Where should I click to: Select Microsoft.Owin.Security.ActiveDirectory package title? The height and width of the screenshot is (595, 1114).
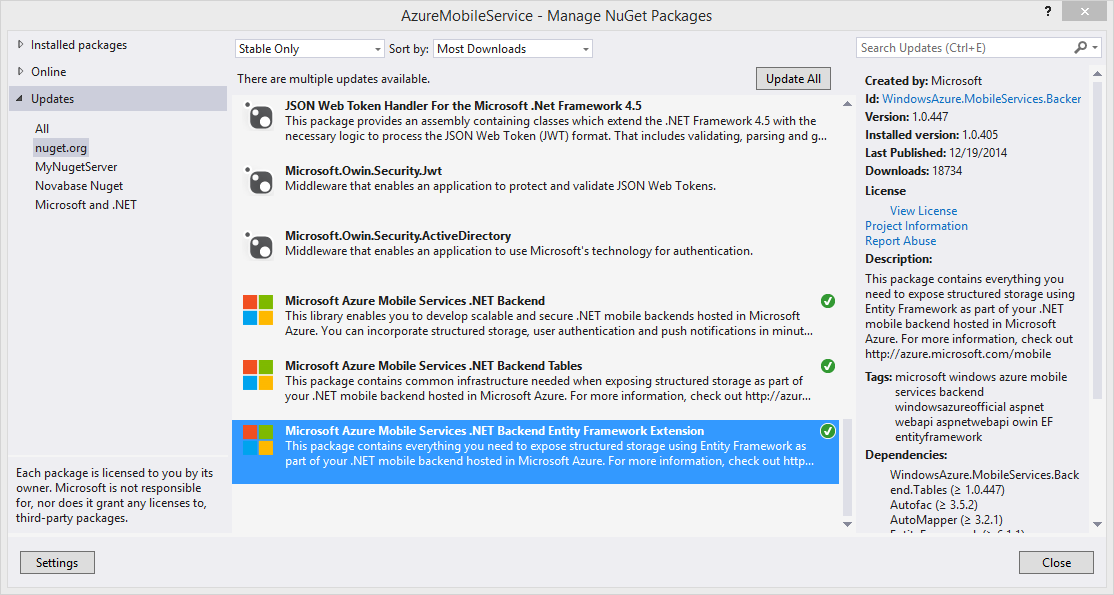pos(398,235)
